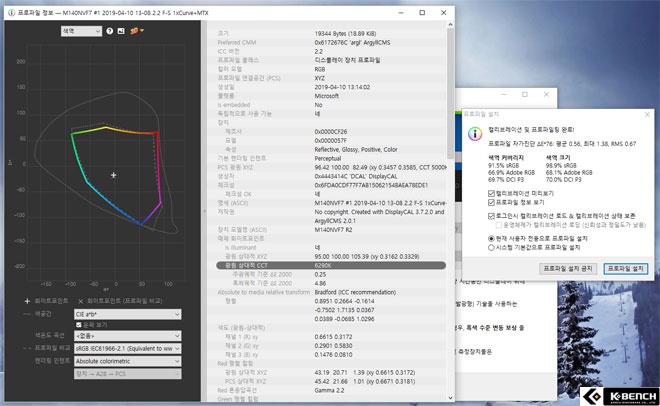Minimize the background DisplayCAL window

pos(504,95)
